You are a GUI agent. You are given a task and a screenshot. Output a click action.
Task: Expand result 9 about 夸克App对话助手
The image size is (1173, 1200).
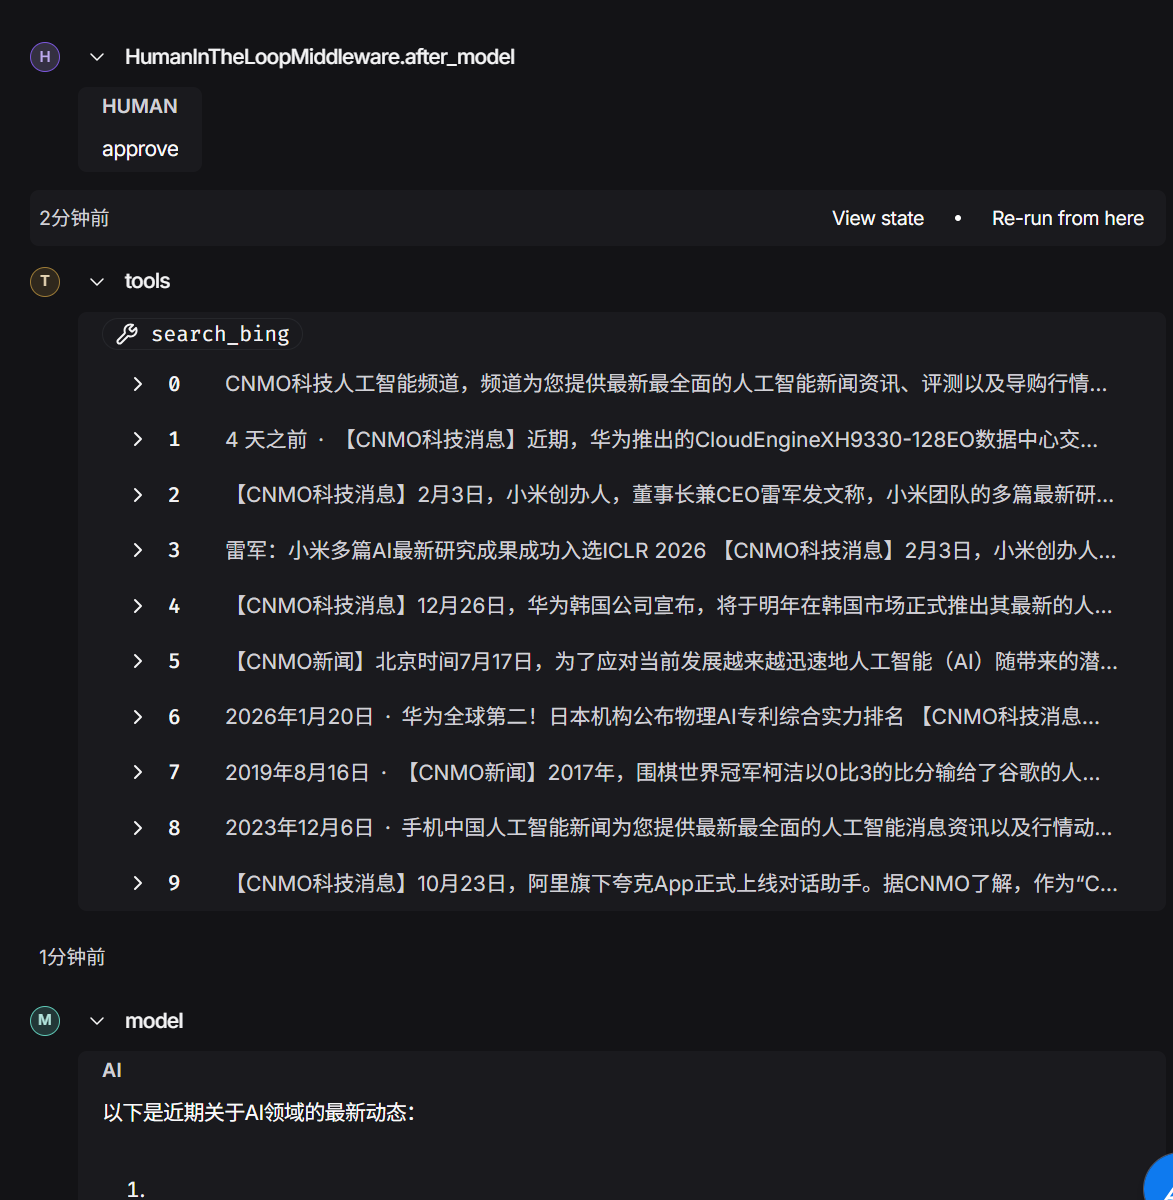coord(137,883)
